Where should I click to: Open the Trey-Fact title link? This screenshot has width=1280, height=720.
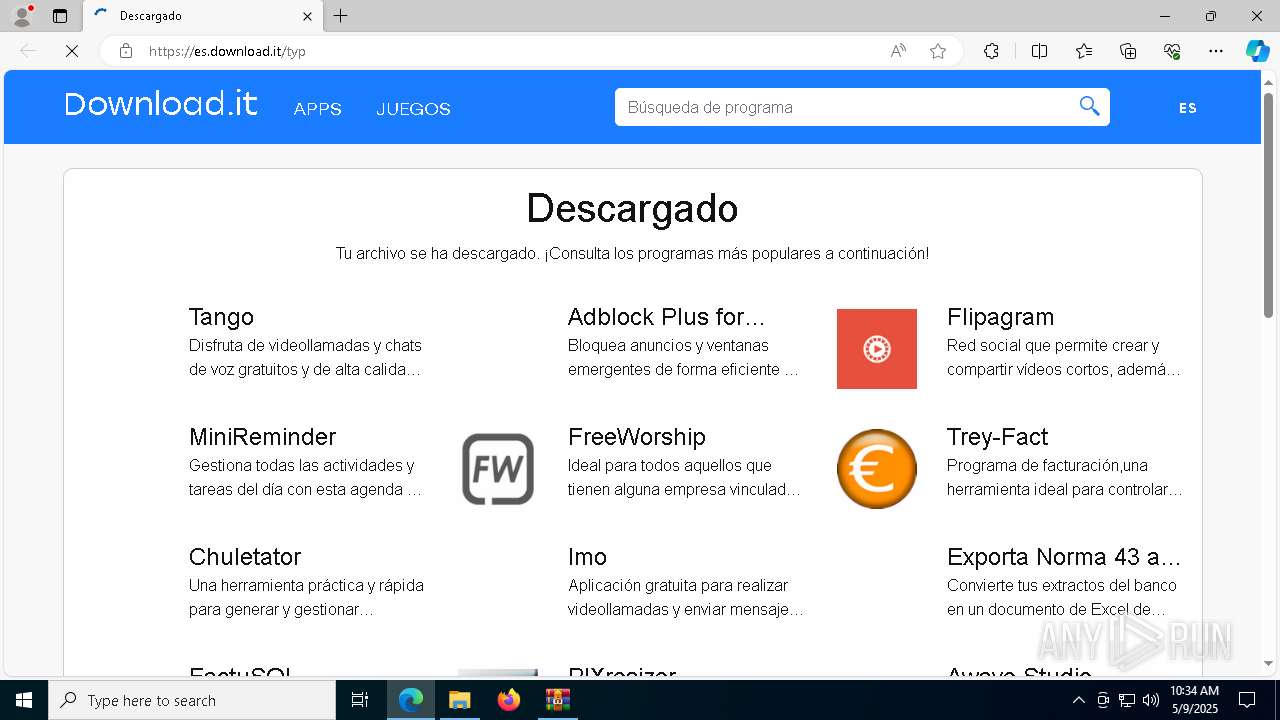(x=997, y=437)
